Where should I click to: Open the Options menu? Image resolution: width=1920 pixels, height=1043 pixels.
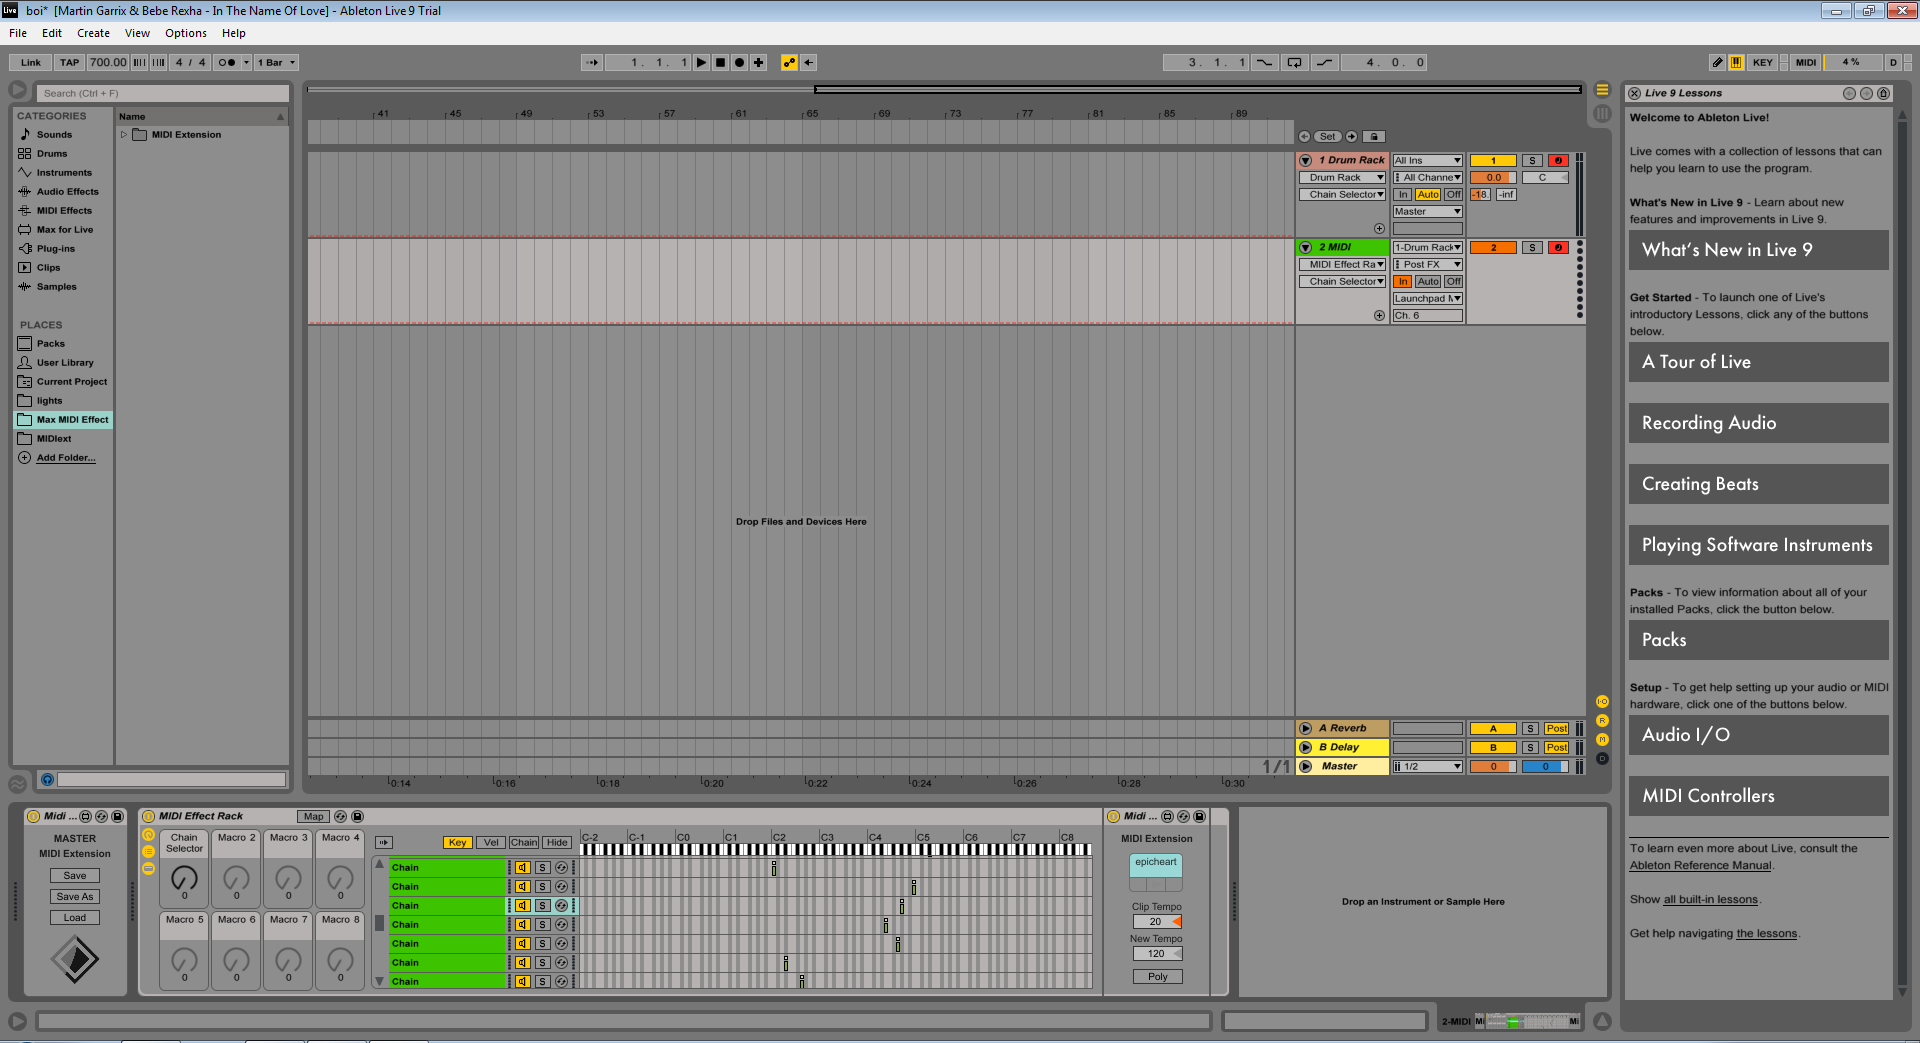pos(186,33)
